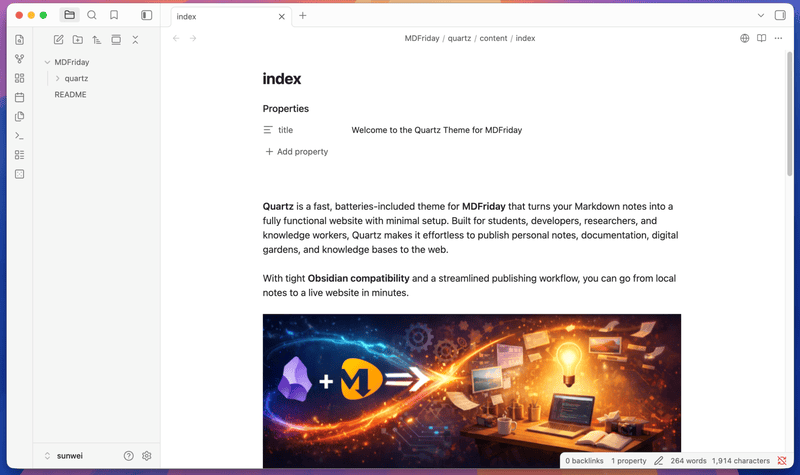Viewport: 800px width, 475px height.
Task: Click 1,914 characters status entry
Action: click(741, 461)
